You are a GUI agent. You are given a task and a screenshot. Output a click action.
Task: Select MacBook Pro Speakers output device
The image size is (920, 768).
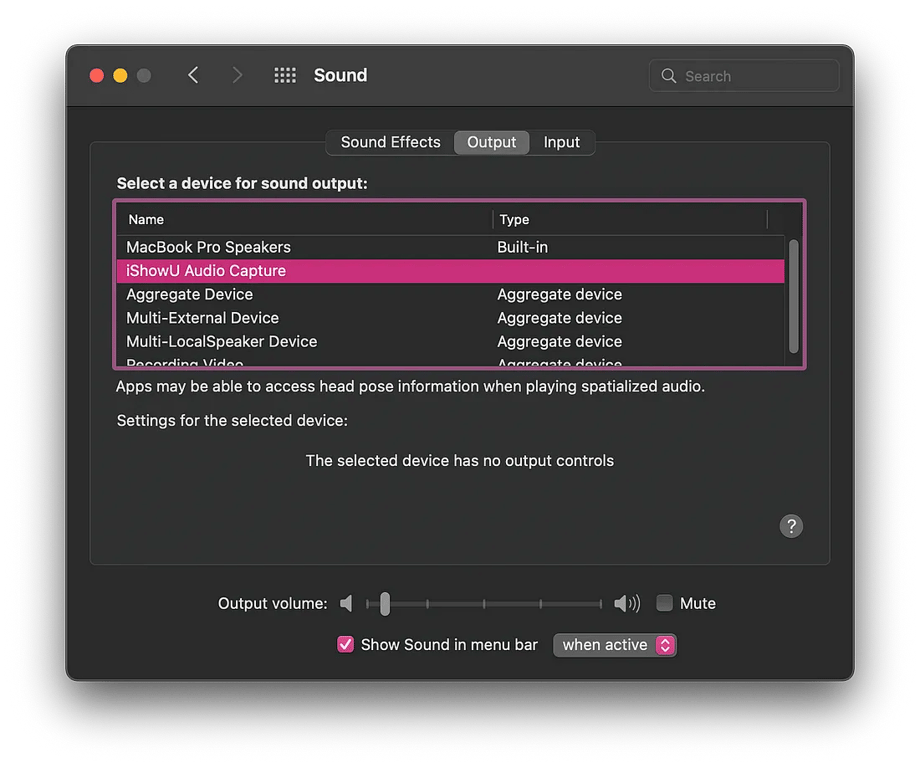coord(208,247)
